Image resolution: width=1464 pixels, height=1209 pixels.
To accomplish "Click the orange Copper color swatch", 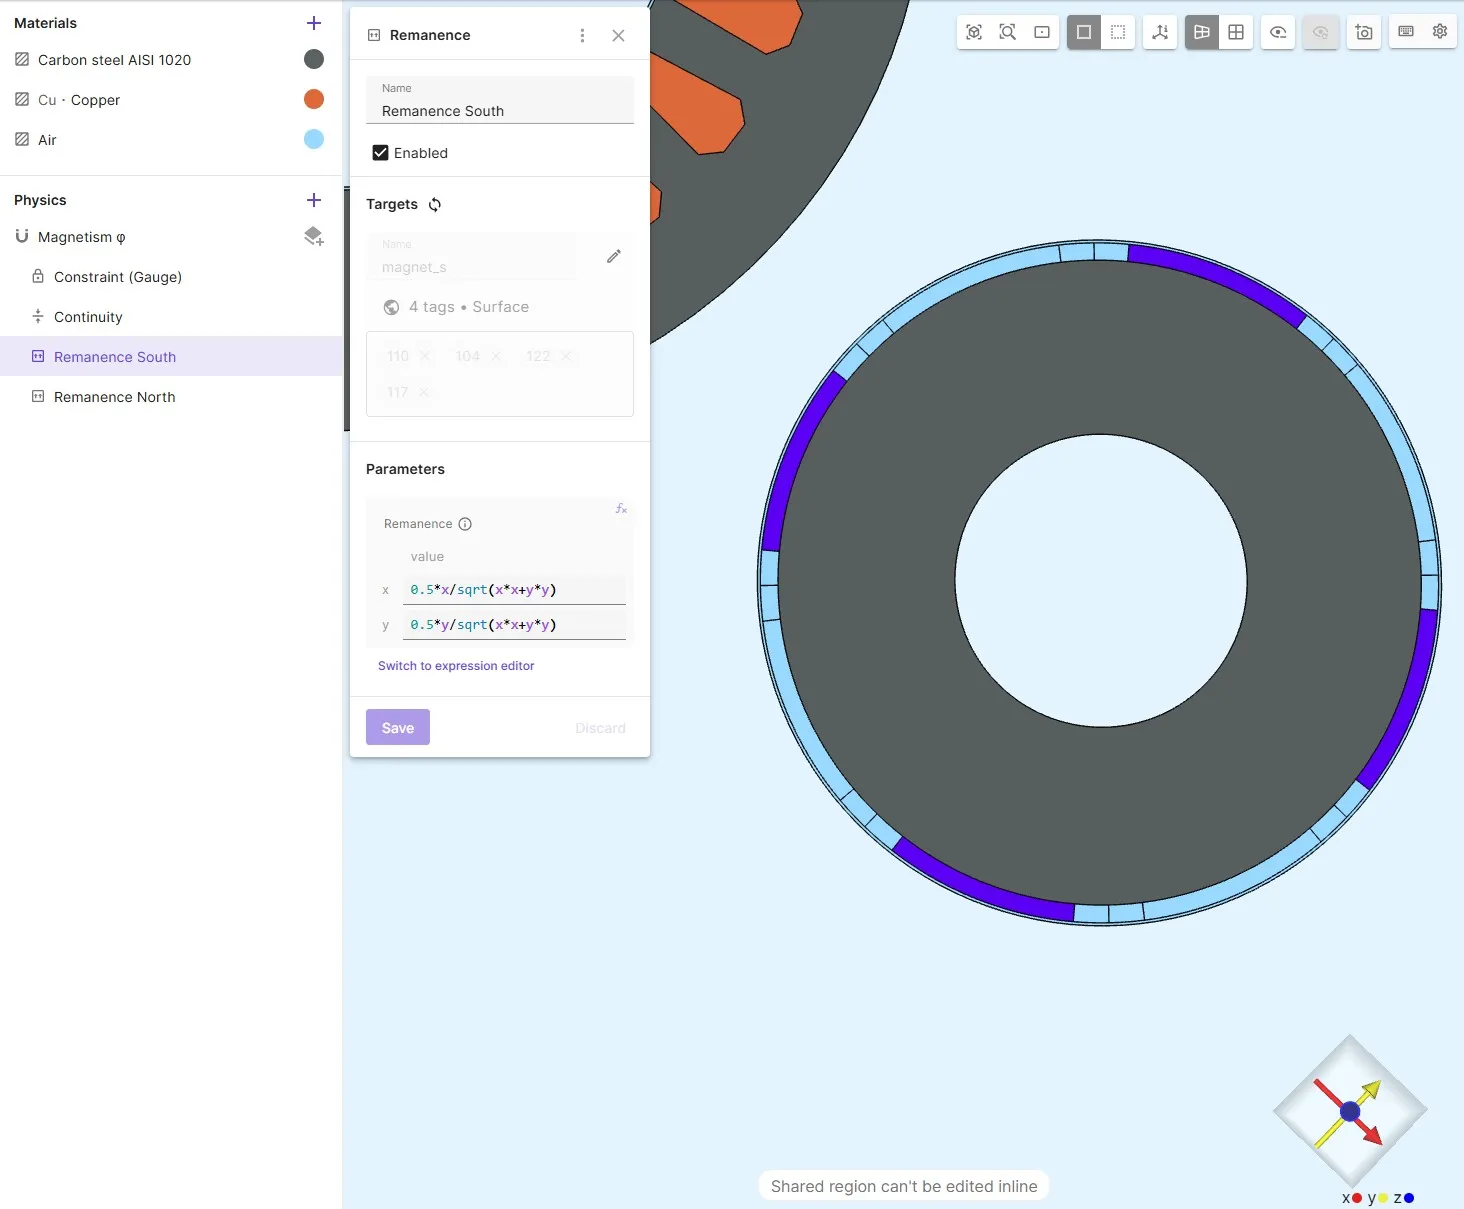I will 314,99.
